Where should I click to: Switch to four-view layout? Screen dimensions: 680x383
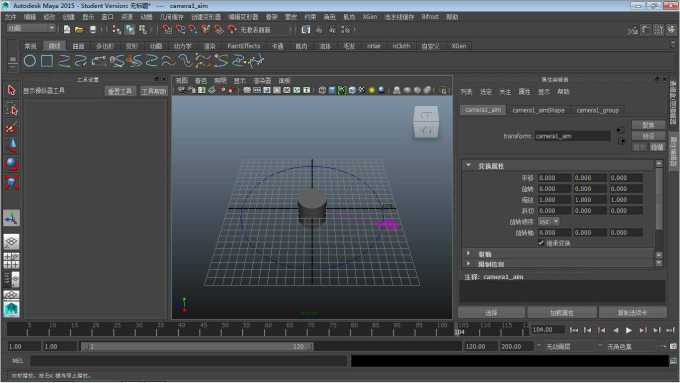pos(12,260)
